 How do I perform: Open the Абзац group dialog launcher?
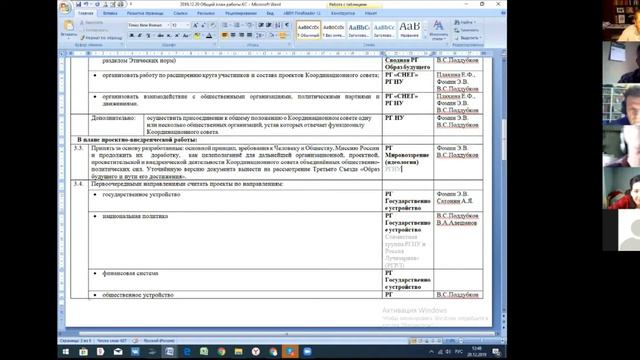coord(289,44)
